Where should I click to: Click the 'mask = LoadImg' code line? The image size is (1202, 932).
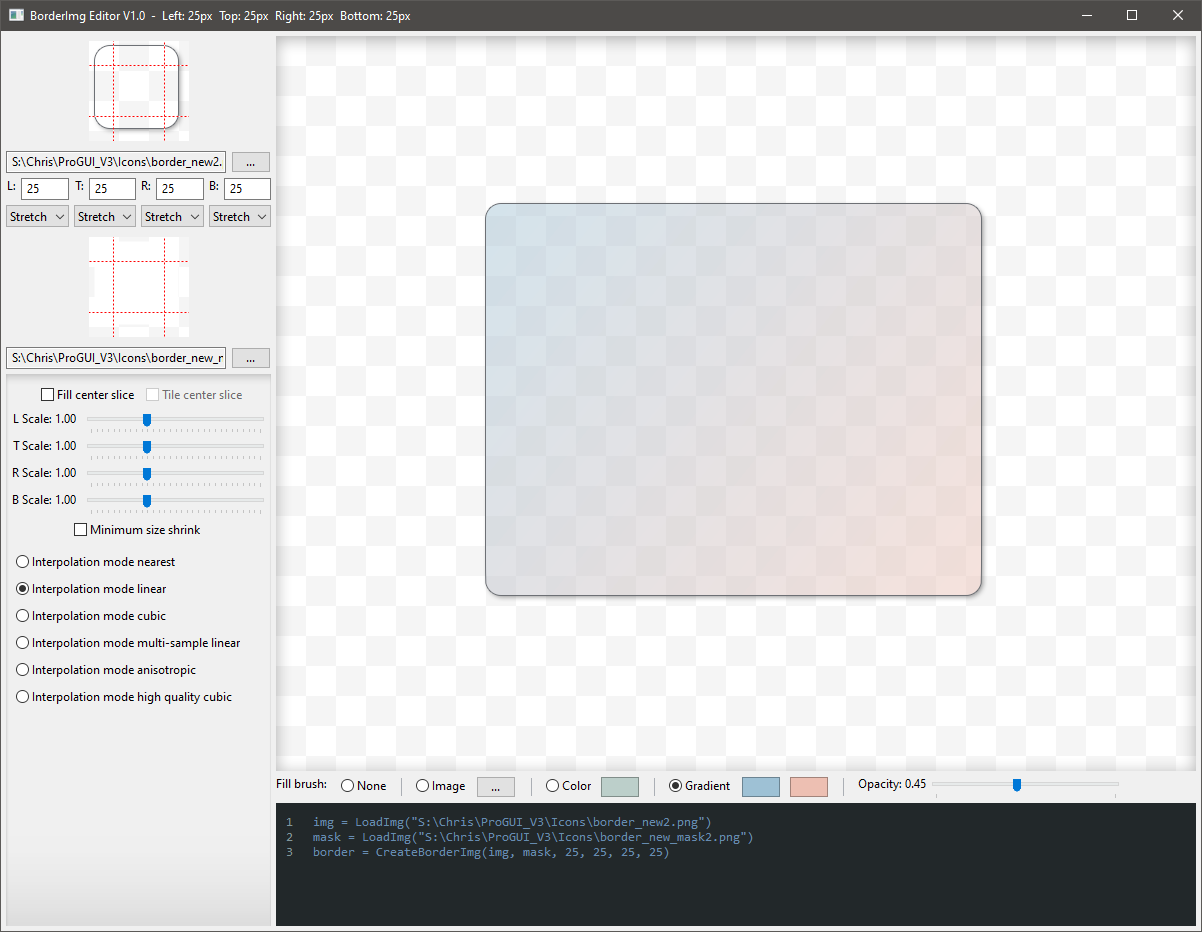click(533, 837)
